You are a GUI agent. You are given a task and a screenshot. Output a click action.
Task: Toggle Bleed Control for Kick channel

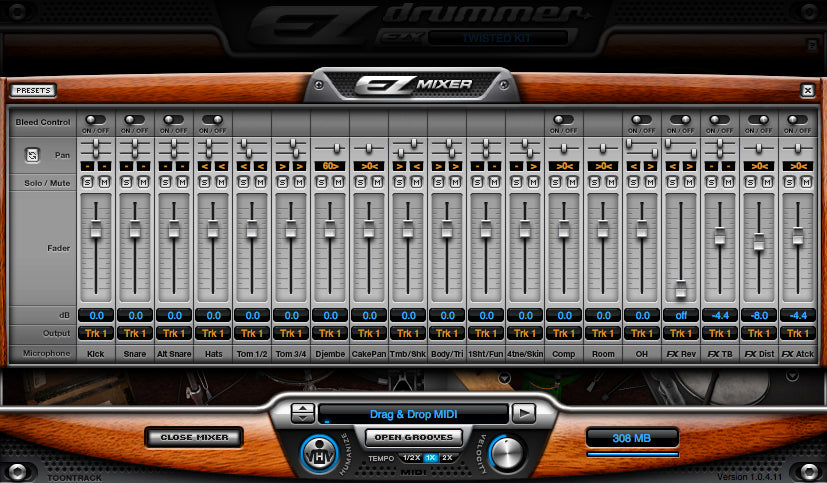(x=96, y=120)
